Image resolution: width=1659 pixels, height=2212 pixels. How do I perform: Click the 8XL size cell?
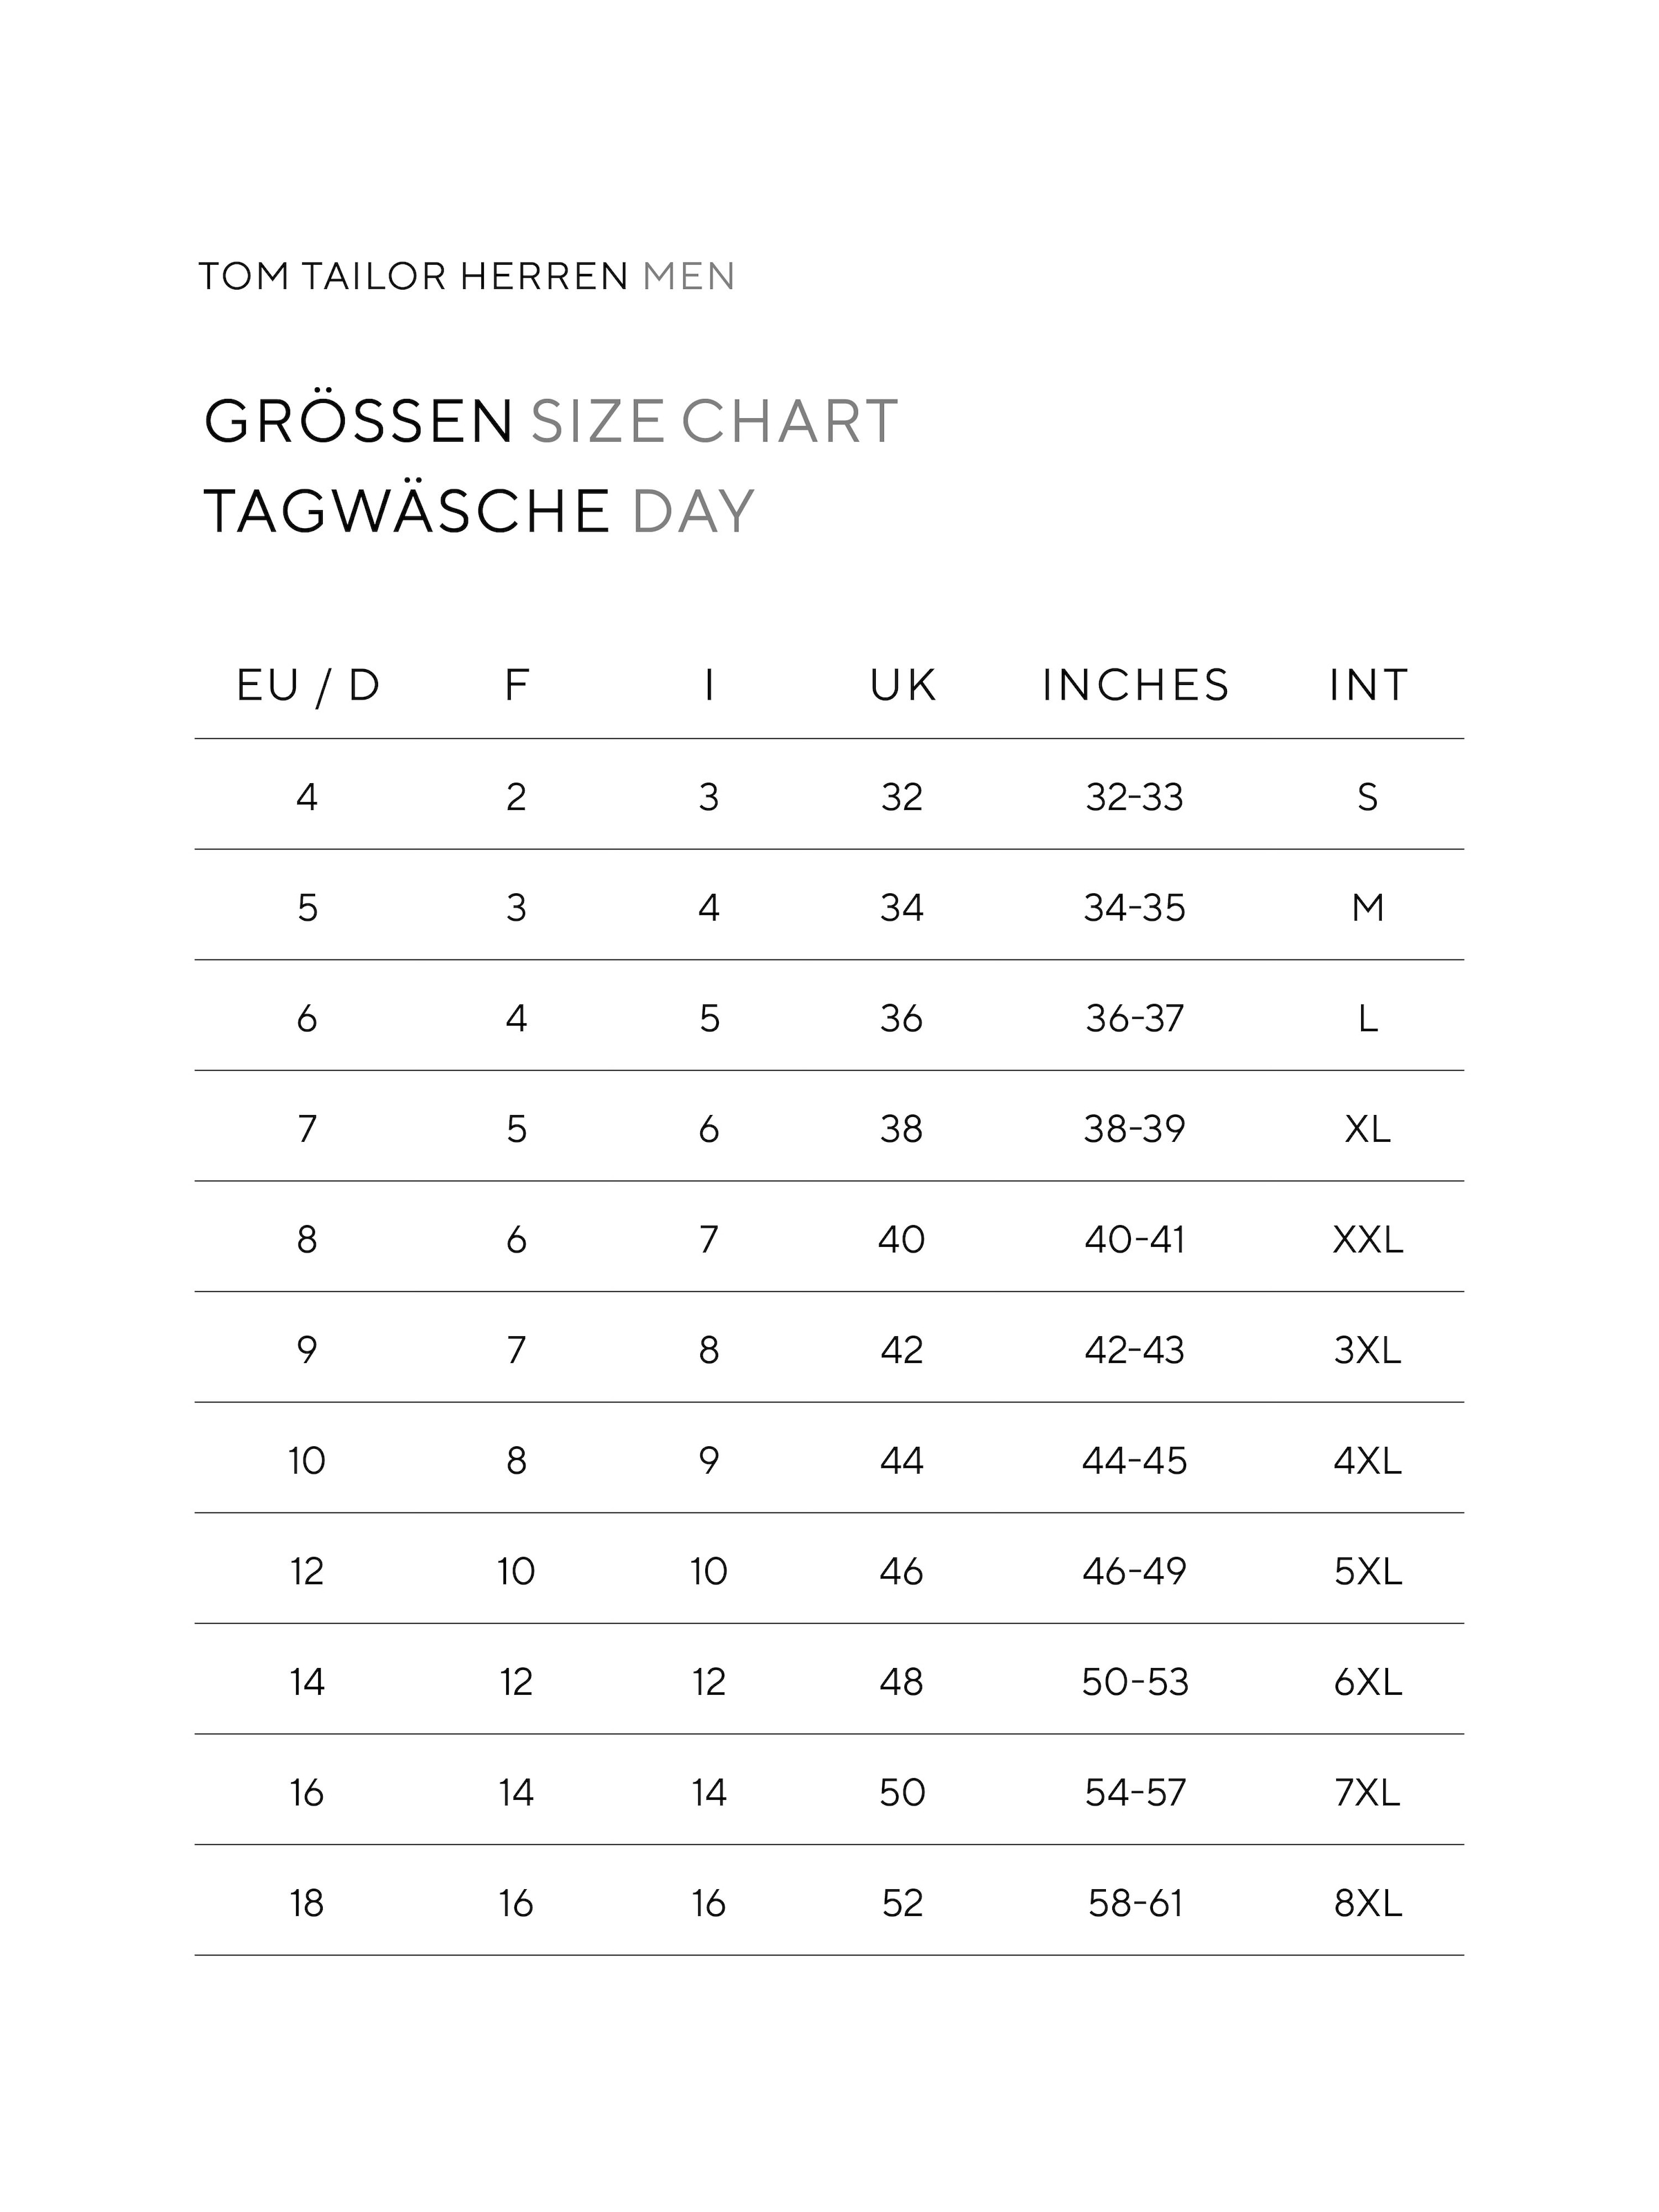pos(1368,1903)
